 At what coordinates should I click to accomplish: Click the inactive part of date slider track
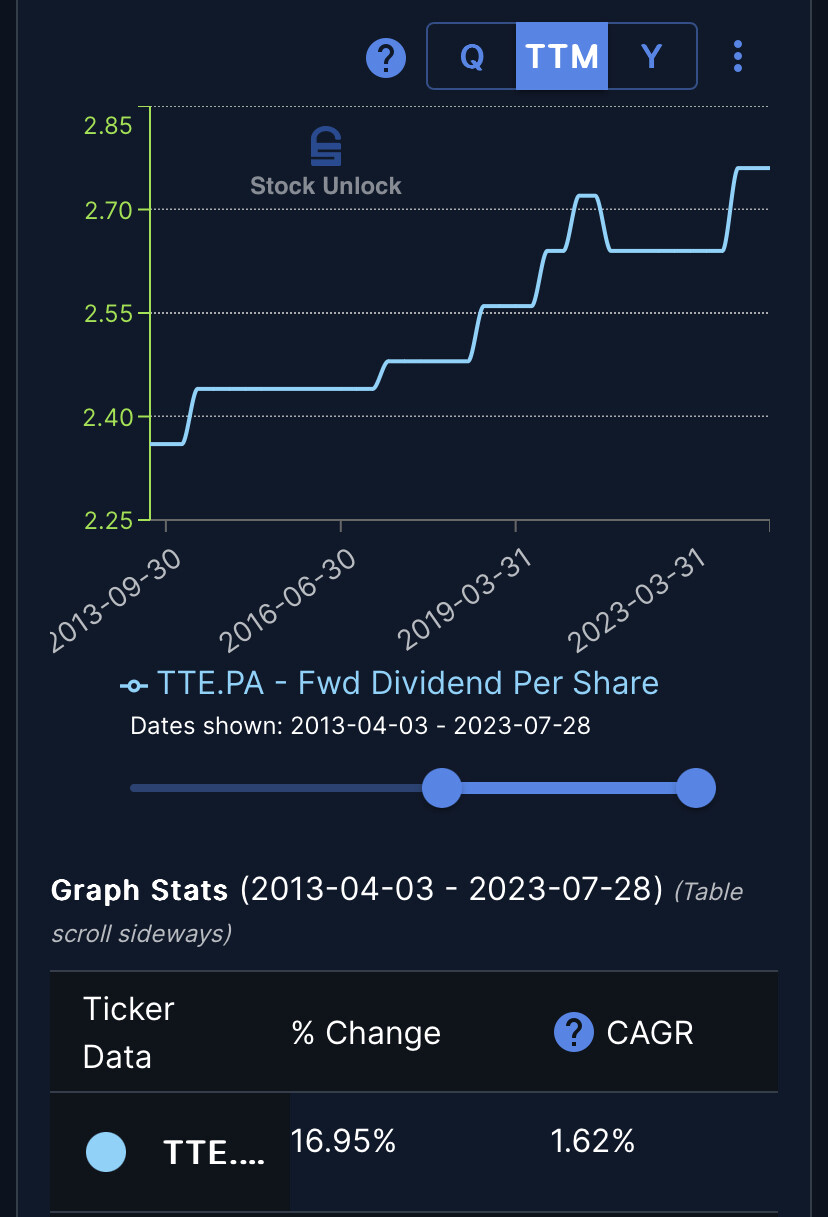pos(276,788)
